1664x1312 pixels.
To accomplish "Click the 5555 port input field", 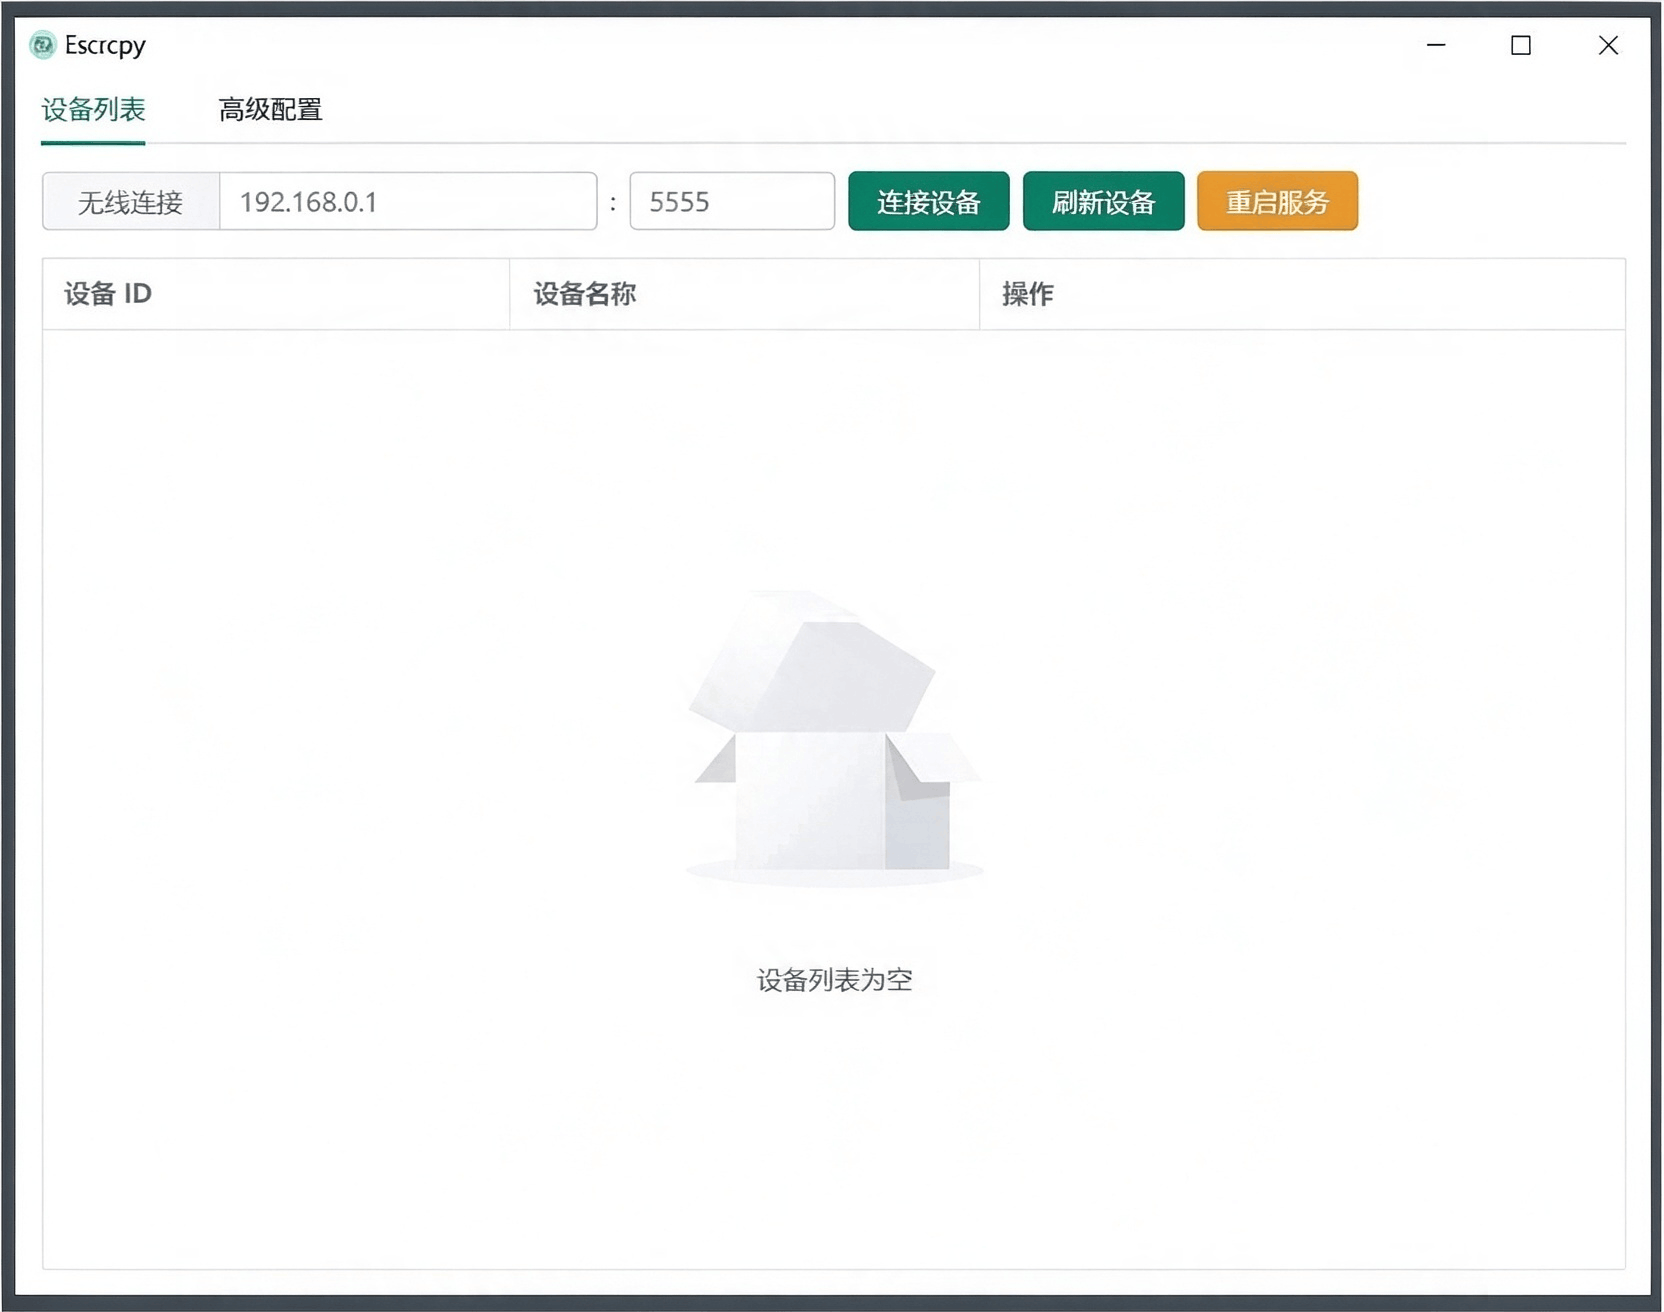I will click(x=732, y=202).
